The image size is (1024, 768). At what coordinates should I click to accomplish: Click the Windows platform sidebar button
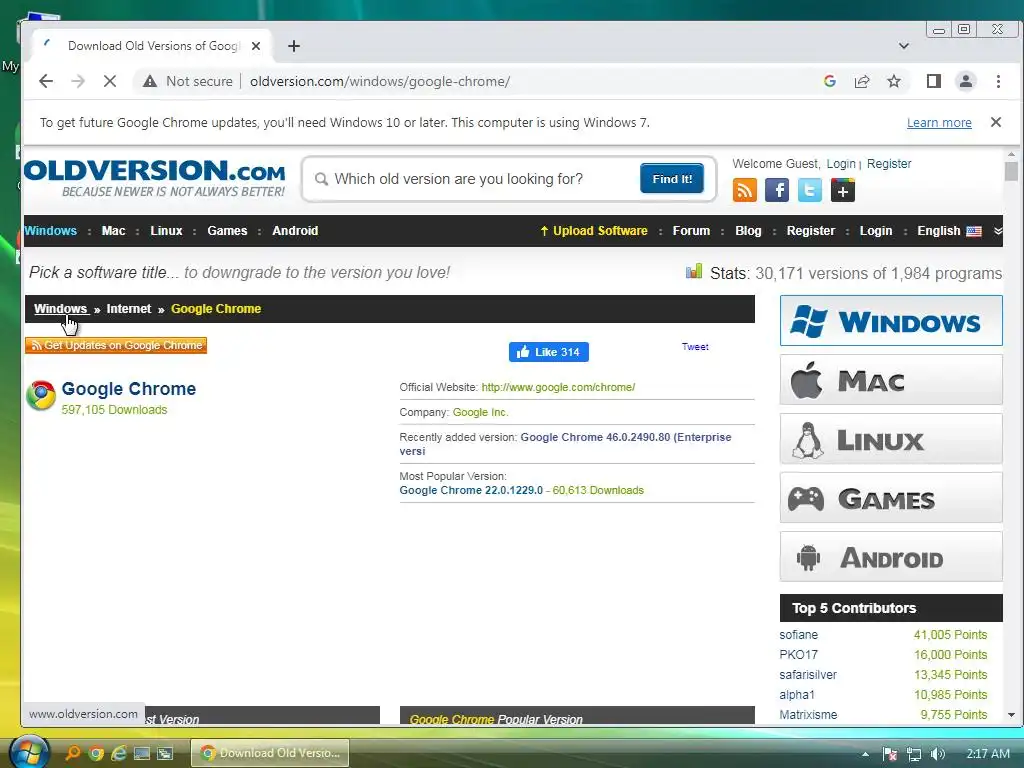click(891, 321)
